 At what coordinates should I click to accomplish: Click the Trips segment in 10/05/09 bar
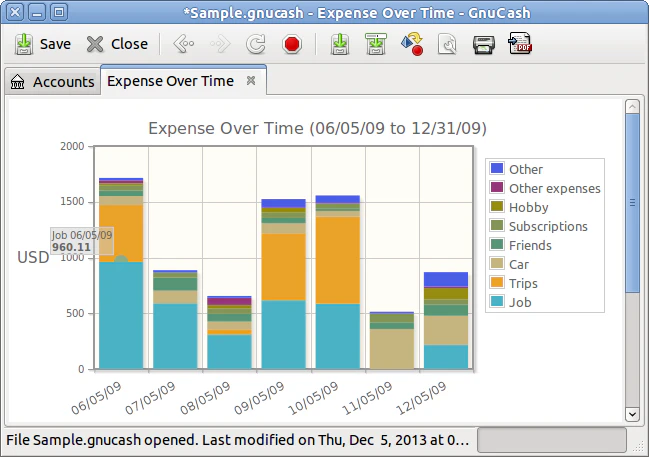pos(338,260)
